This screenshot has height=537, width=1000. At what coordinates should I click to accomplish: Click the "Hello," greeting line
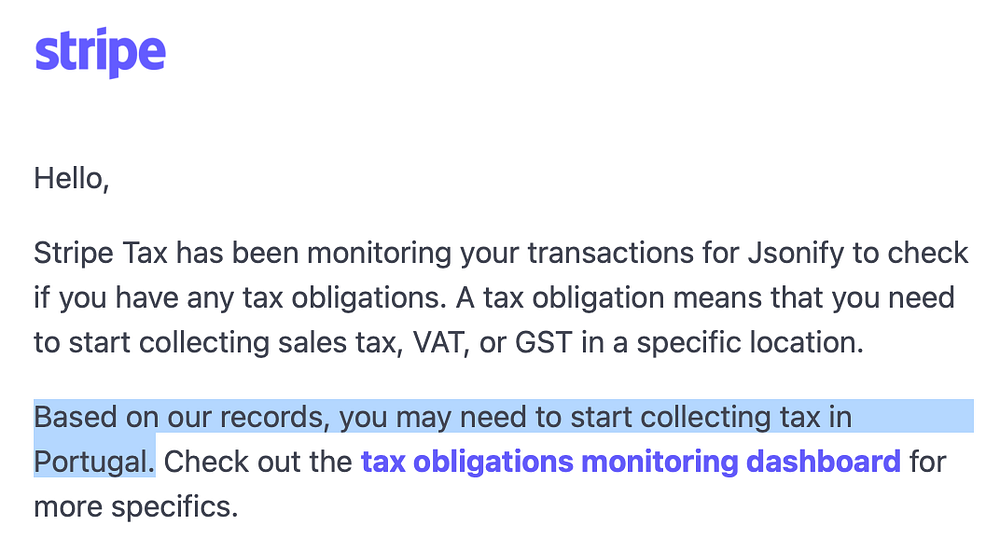[71, 179]
